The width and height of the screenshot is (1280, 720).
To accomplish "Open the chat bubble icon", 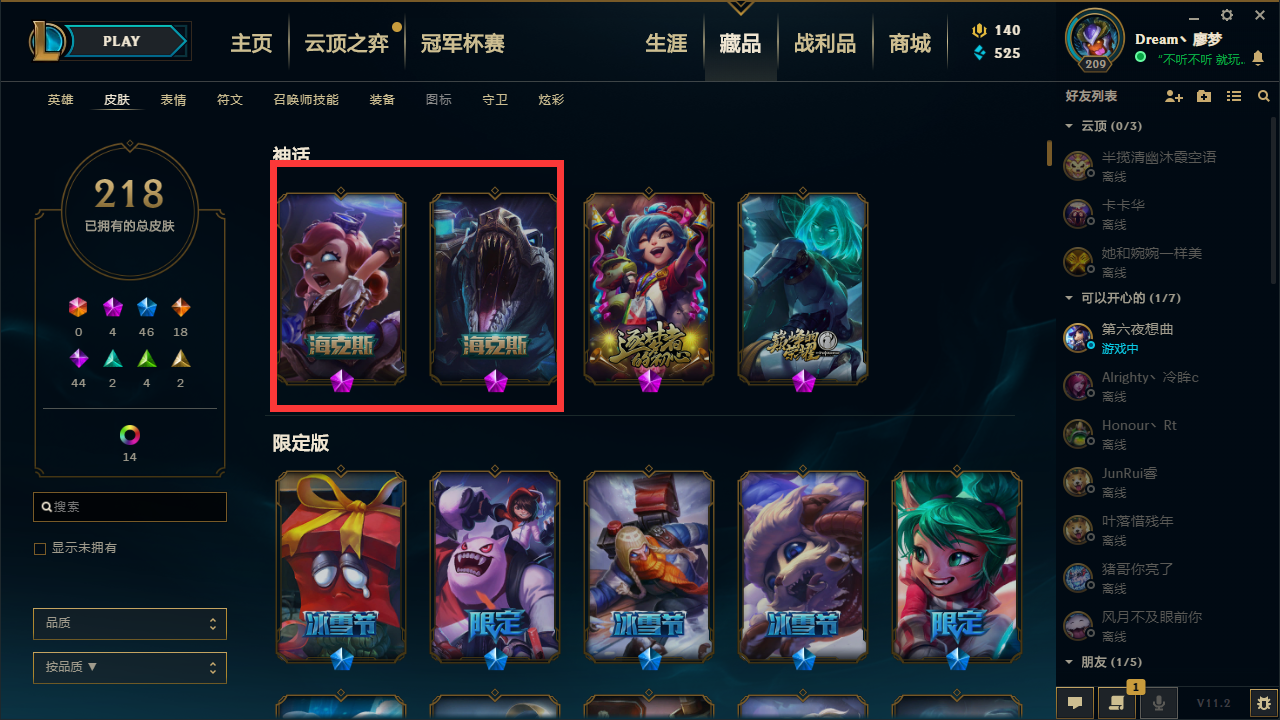I will pos(1074,703).
